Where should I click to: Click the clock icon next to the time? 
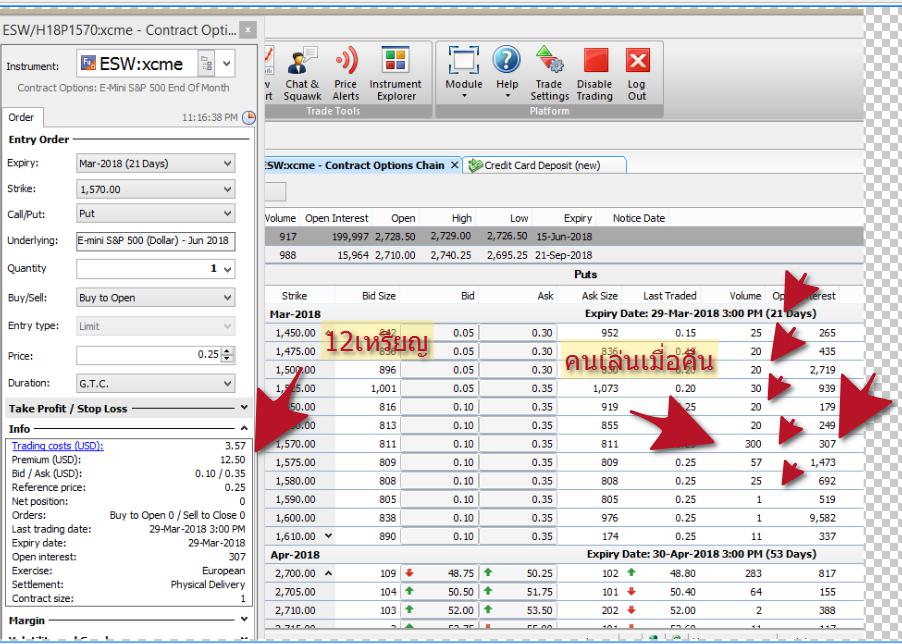coord(250,116)
